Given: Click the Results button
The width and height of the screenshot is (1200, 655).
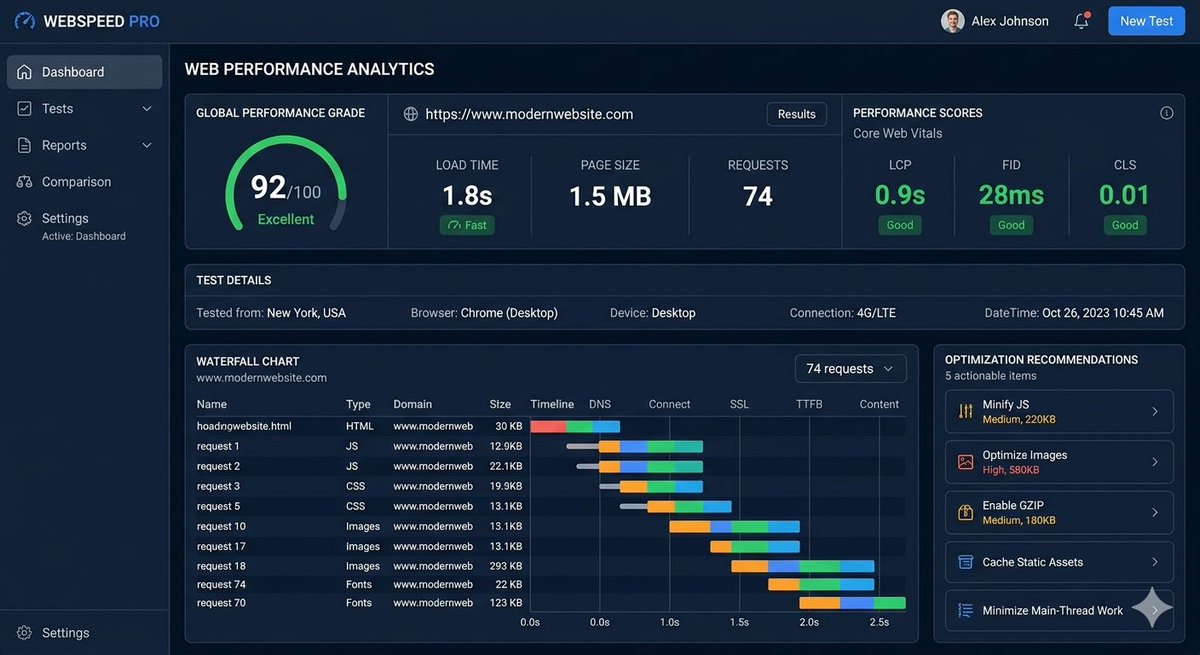Looking at the screenshot, I should tap(797, 114).
